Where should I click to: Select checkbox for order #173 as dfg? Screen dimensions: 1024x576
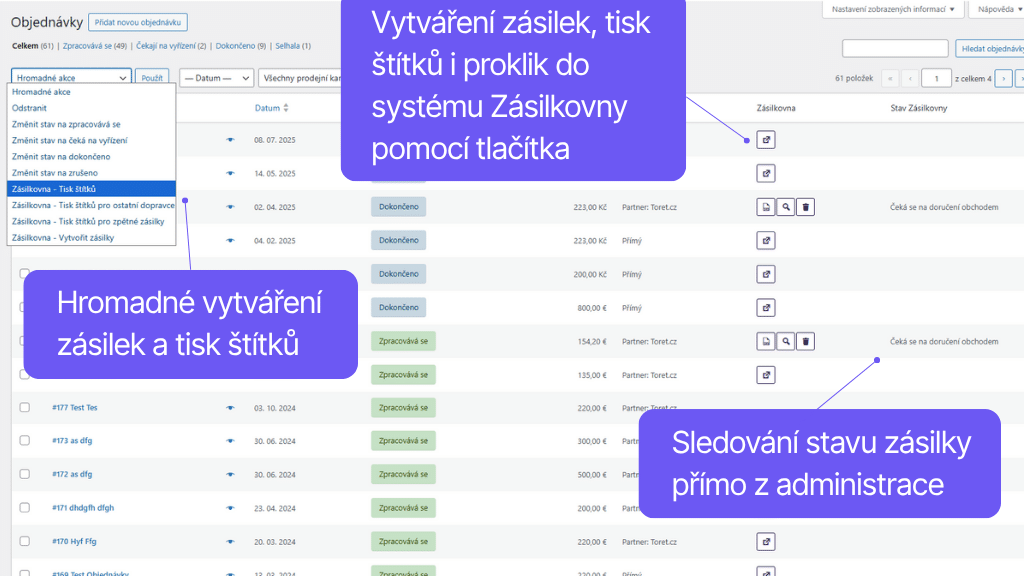pos(25,441)
